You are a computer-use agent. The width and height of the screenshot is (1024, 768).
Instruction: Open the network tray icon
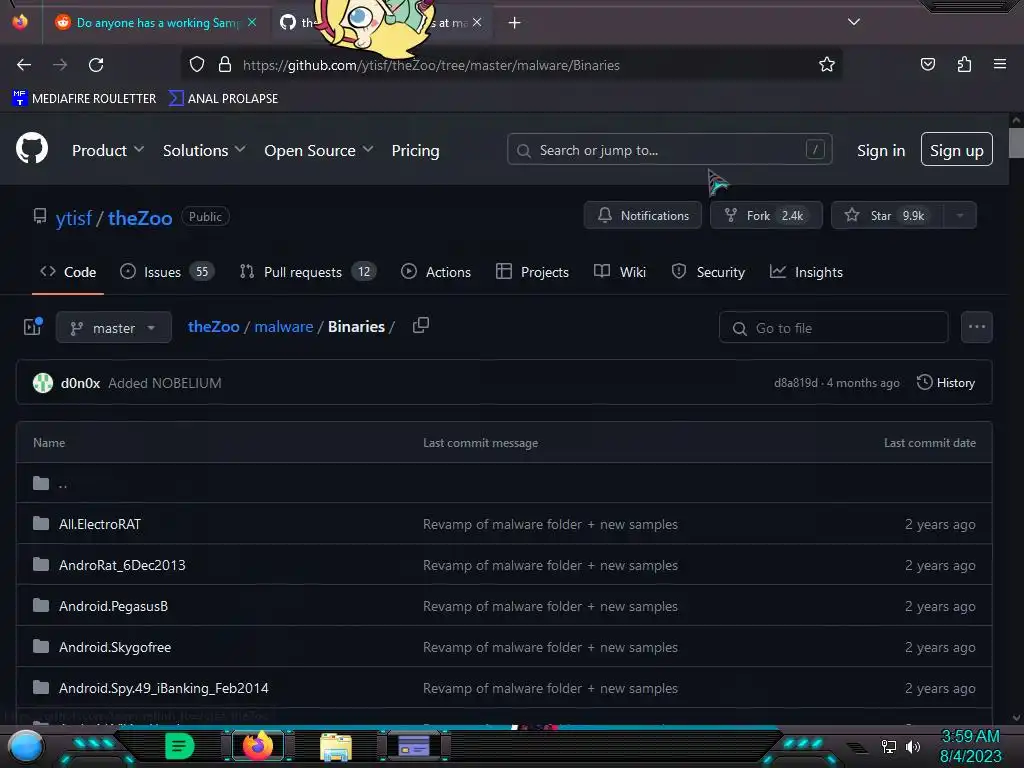(889, 747)
